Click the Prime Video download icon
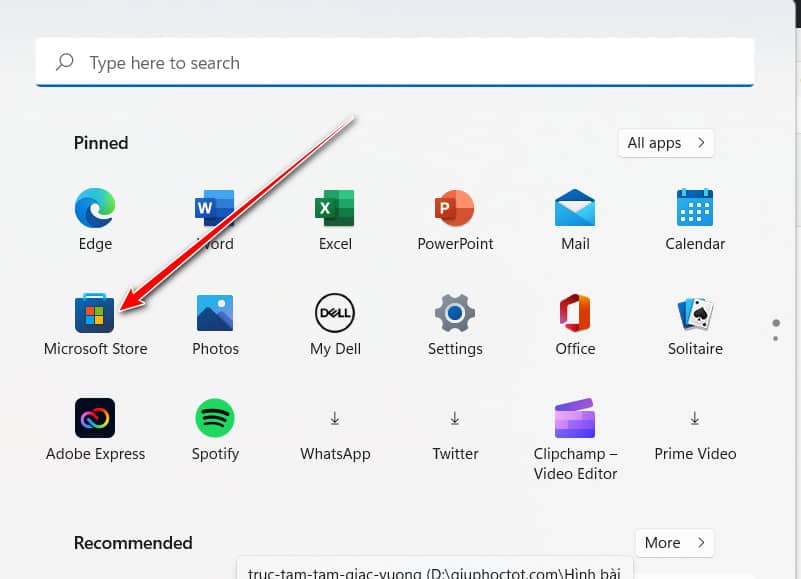 695,418
